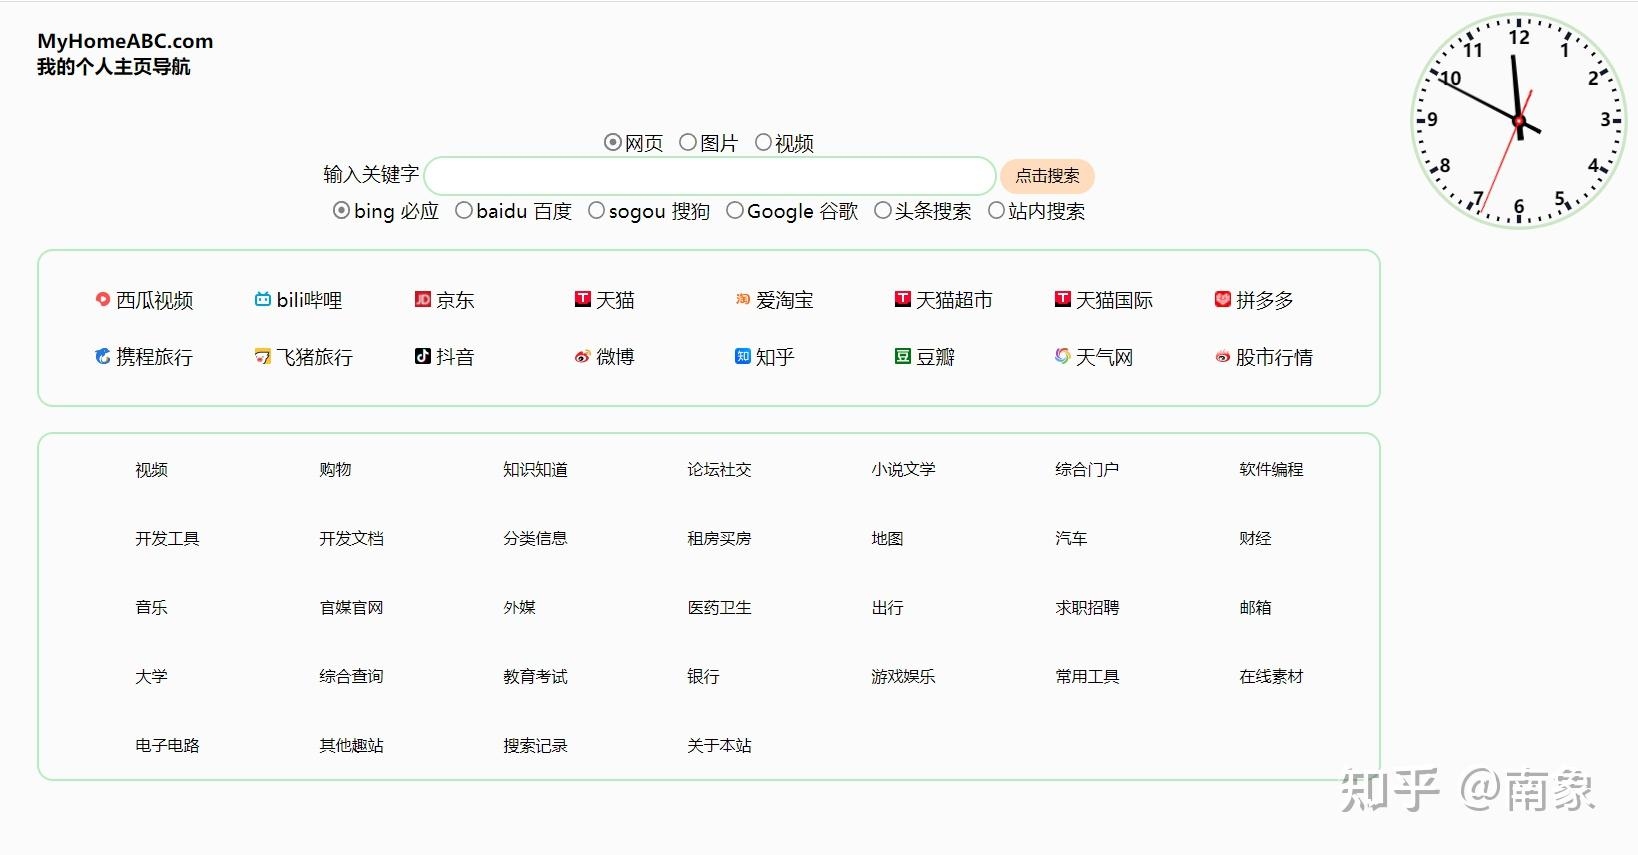The height and width of the screenshot is (855, 1638).
Task: Choose the sogou 搜狗 search engine
Action: click(597, 210)
